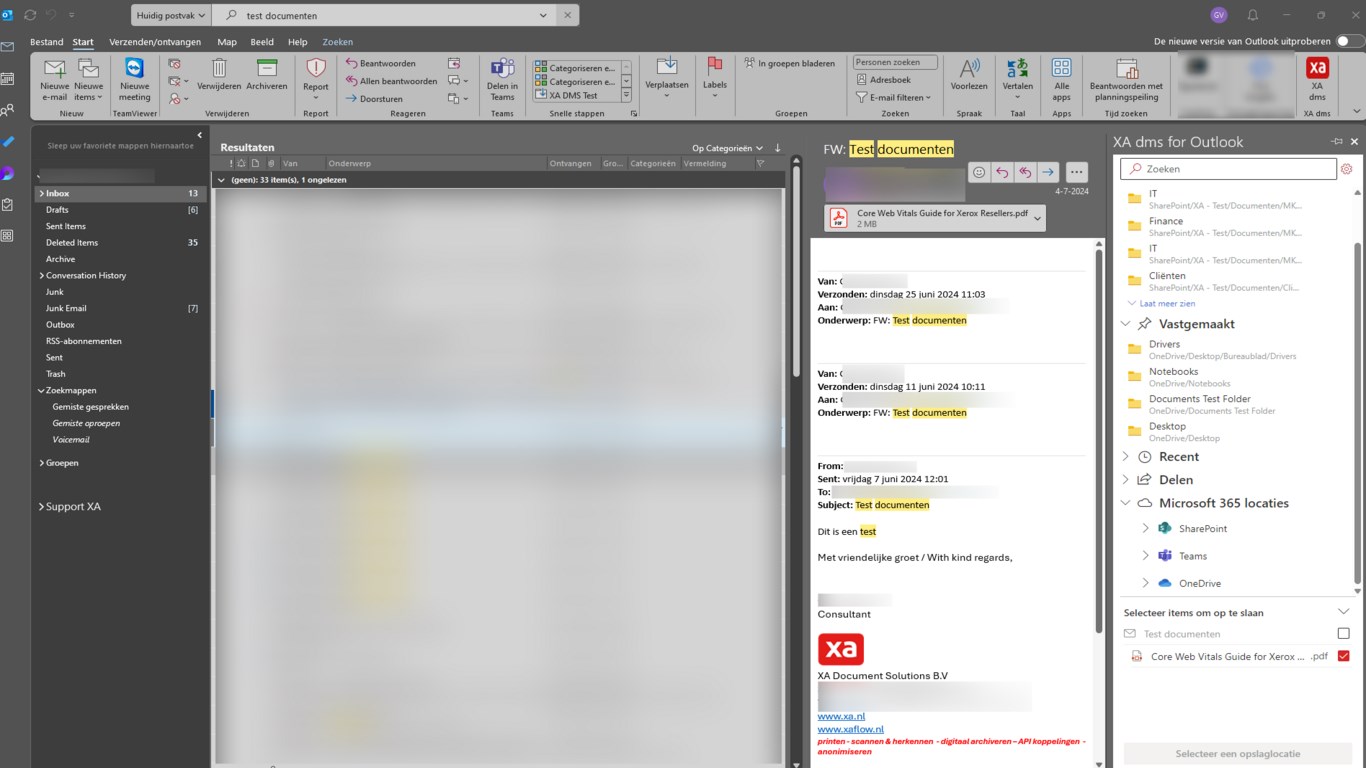Open the Adresboek
Screen dimensions: 1366x768
(883, 80)
